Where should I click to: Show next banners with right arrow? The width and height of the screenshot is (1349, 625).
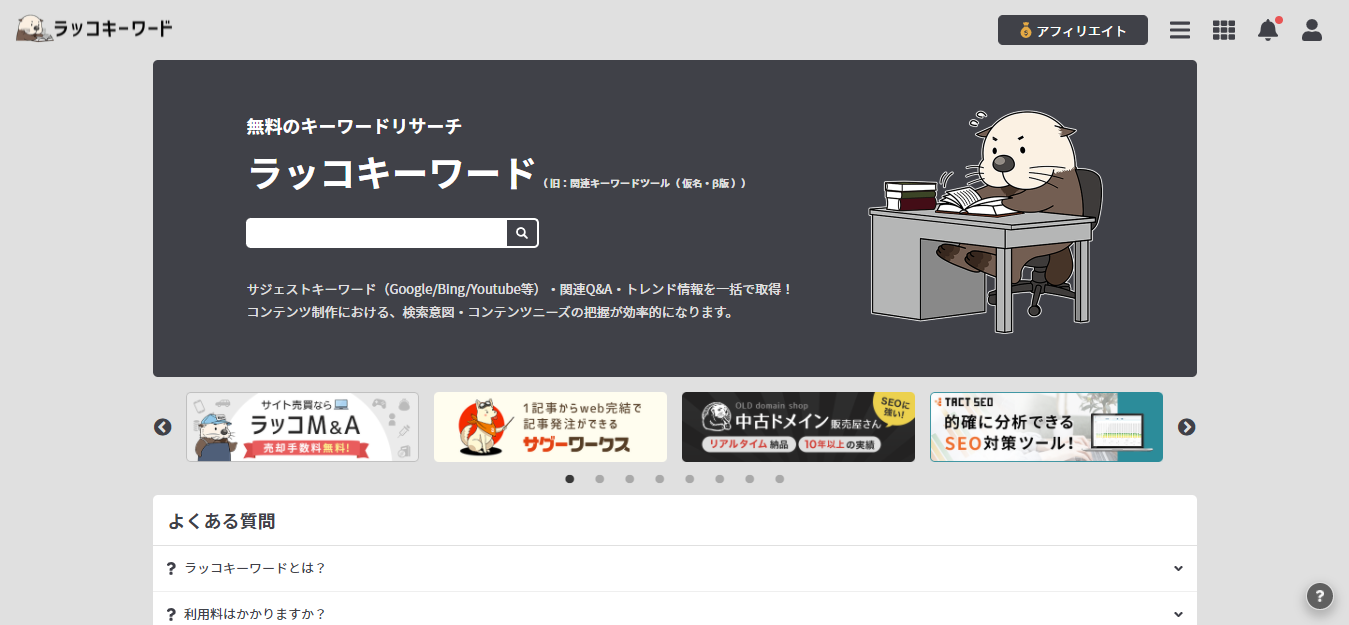click(x=1186, y=427)
